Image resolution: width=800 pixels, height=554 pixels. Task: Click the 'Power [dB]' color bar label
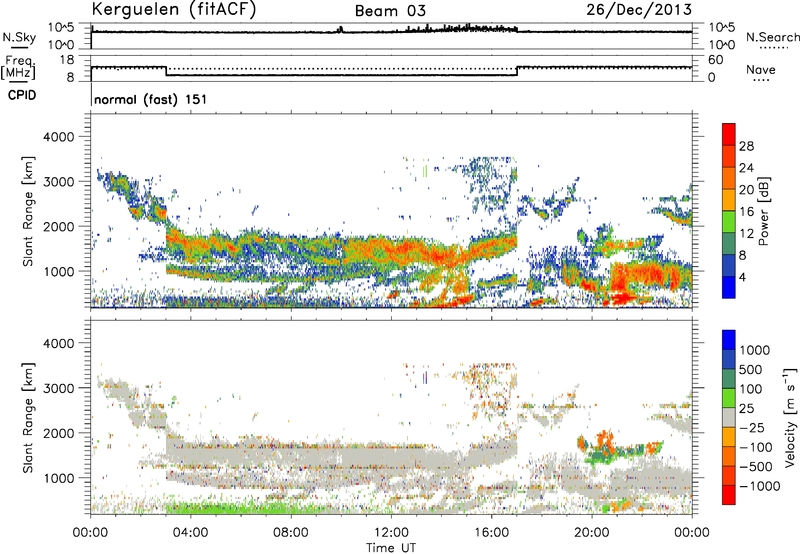764,212
